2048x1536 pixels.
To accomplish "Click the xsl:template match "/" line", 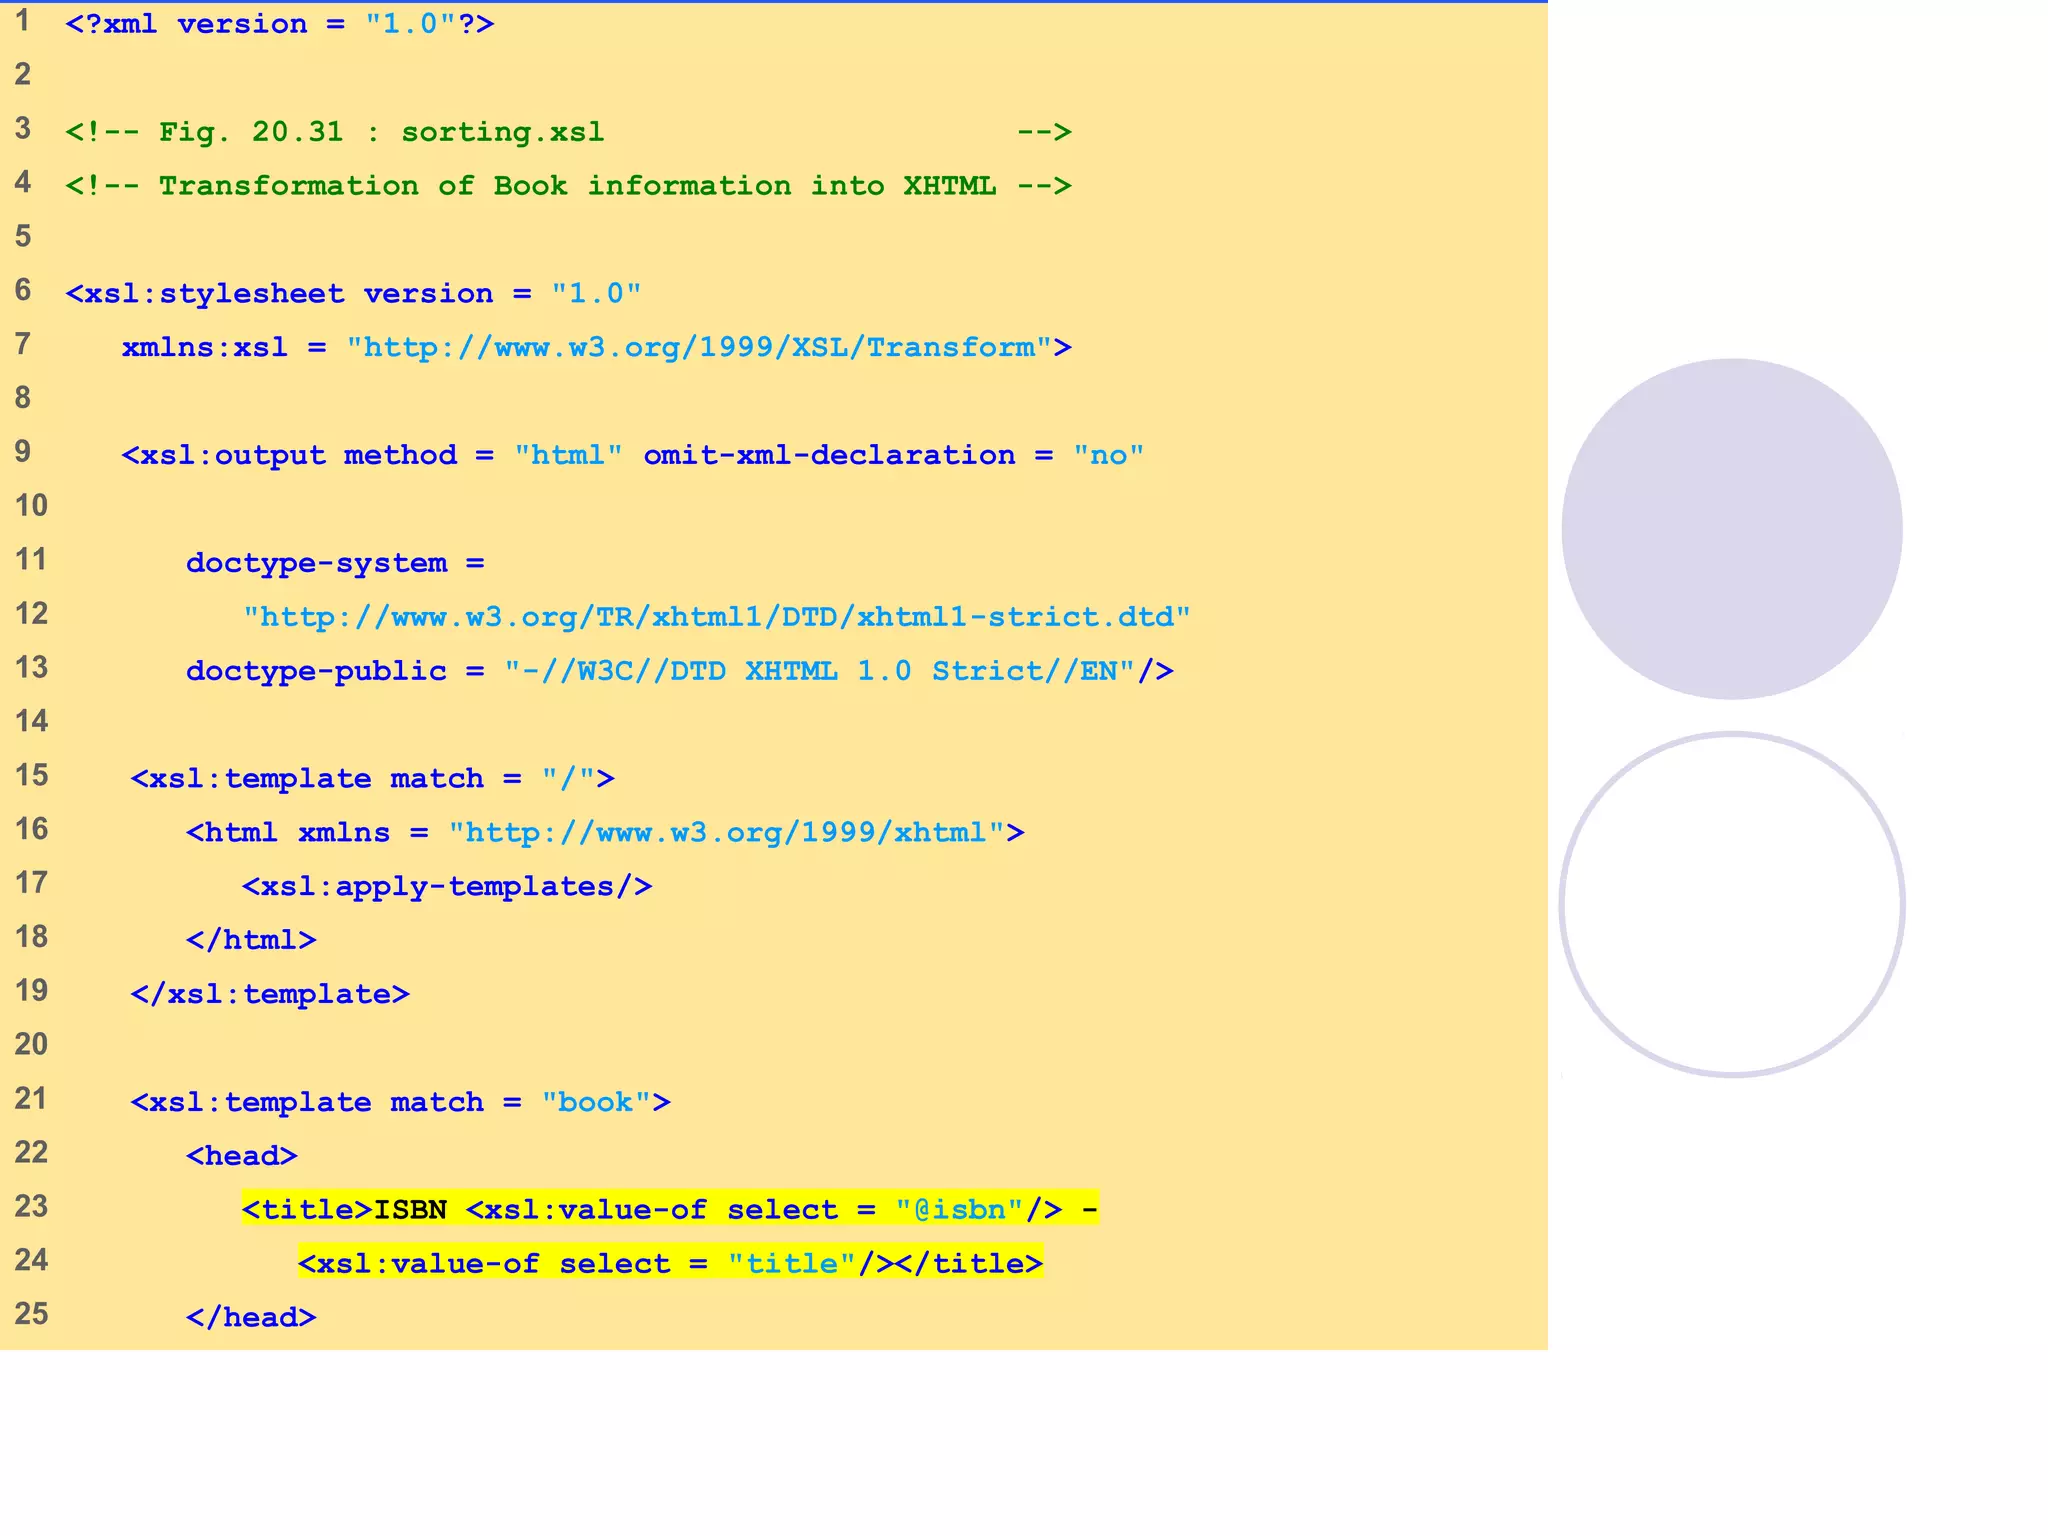I will (x=373, y=779).
